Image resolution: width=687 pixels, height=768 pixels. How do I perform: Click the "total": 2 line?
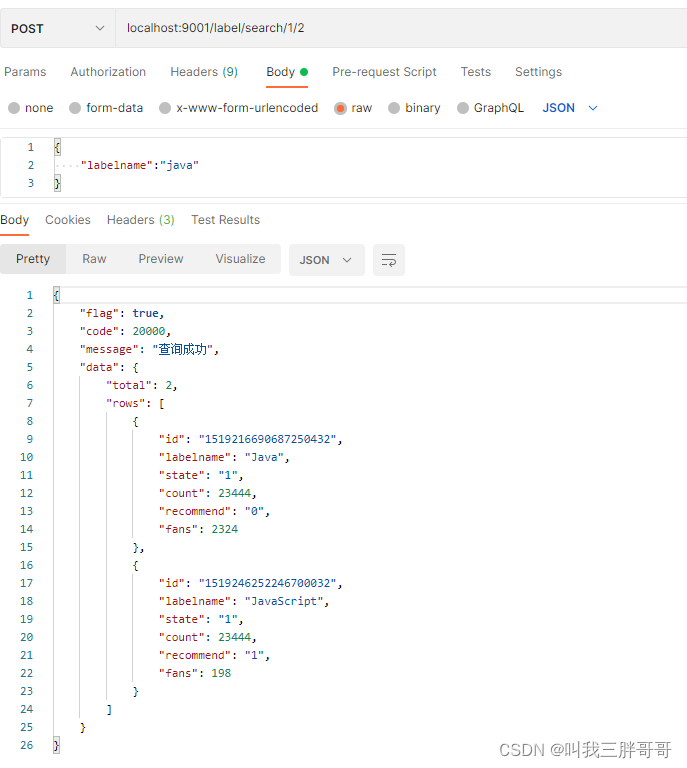pos(142,385)
